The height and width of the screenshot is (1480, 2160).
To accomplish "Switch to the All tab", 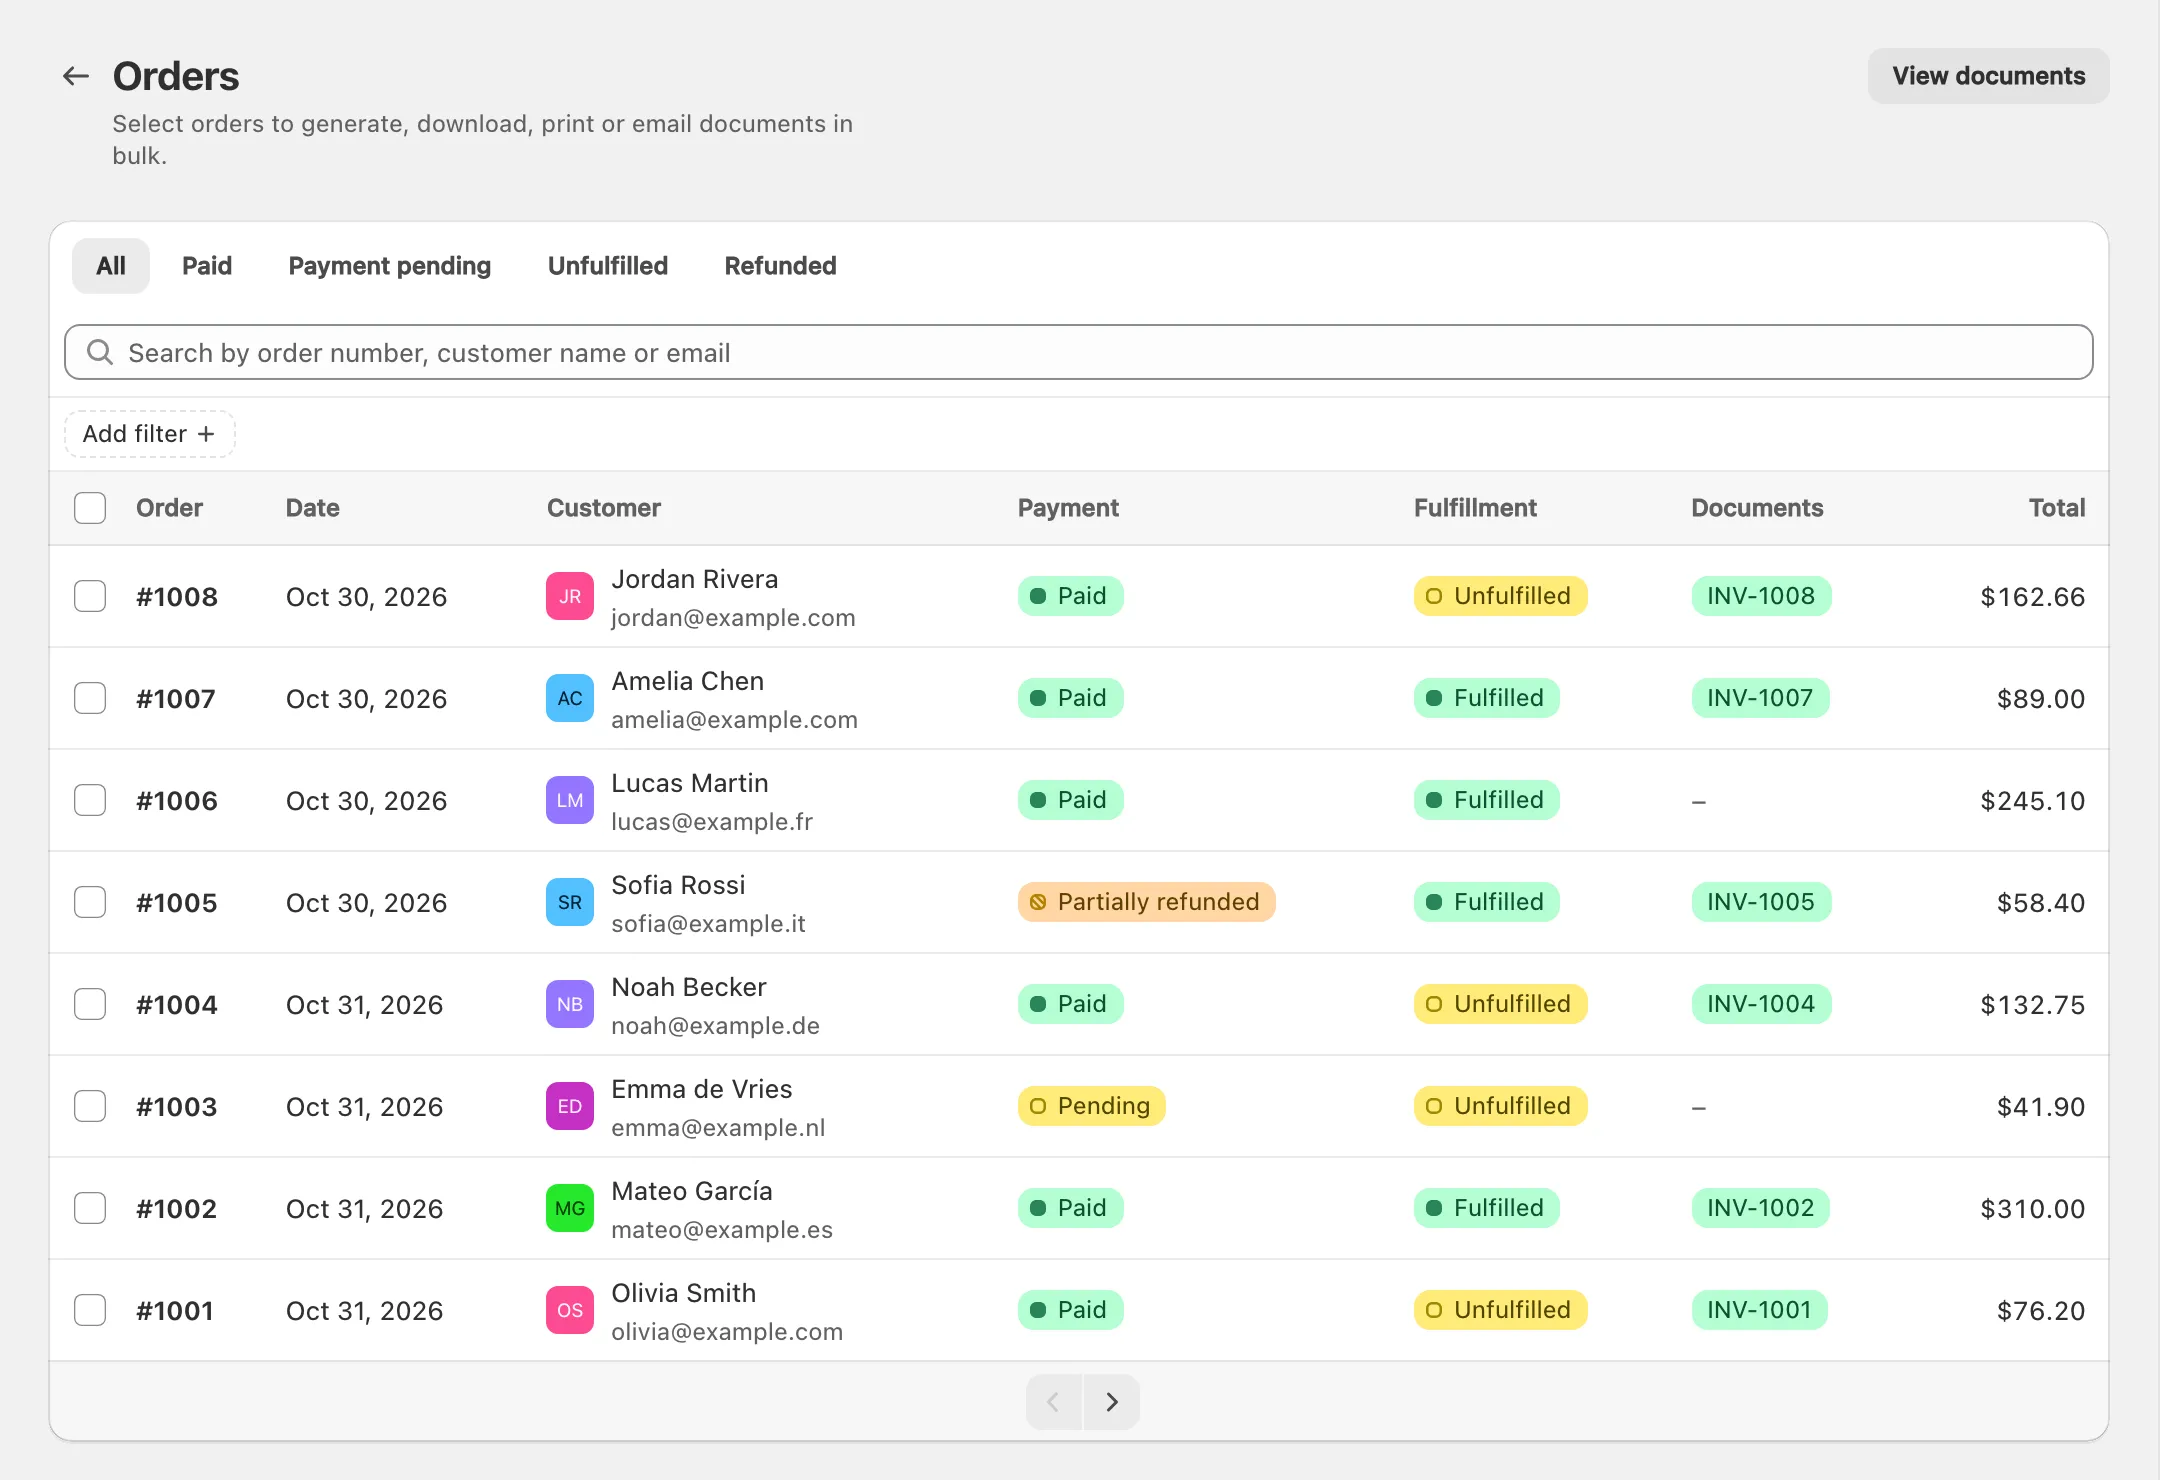I will (111, 266).
